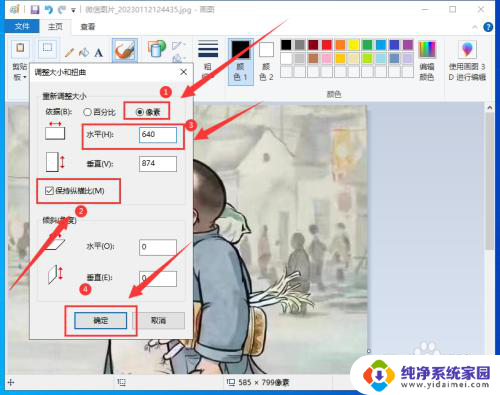Click the 585 × 799像素 status text

pos(264,383)
